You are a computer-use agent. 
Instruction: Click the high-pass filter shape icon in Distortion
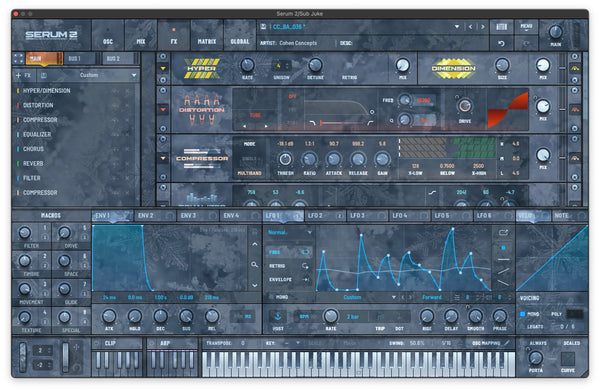370,123
